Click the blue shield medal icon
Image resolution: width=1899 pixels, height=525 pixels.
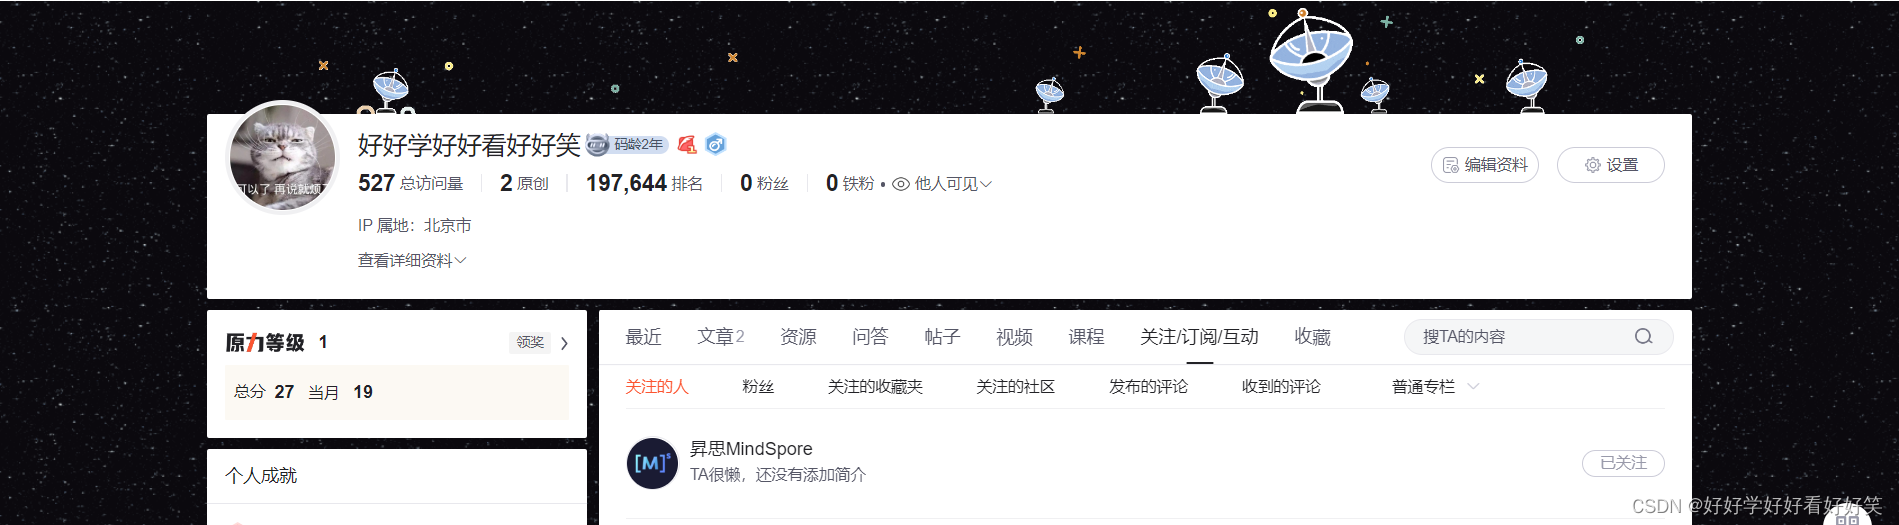(x=715, y=145)
